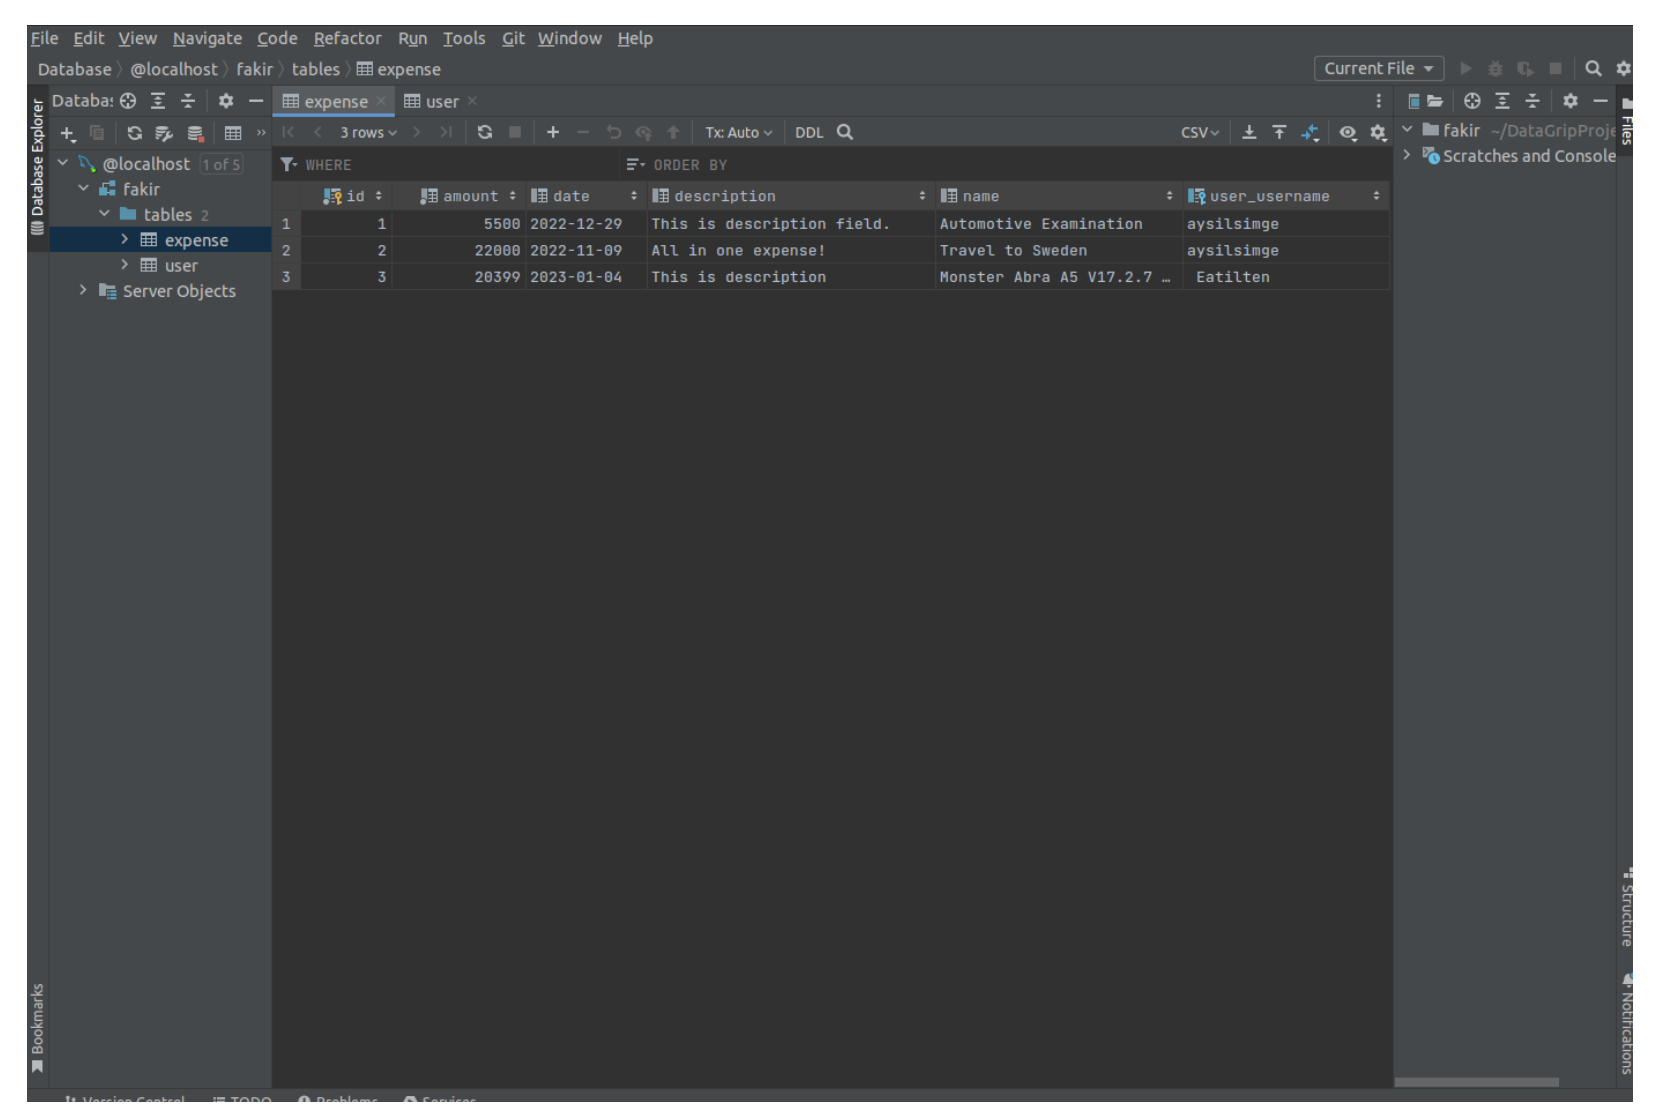Toggle the Structure tool window
Screen dimensions: 1658x1120
point(1628,911)
